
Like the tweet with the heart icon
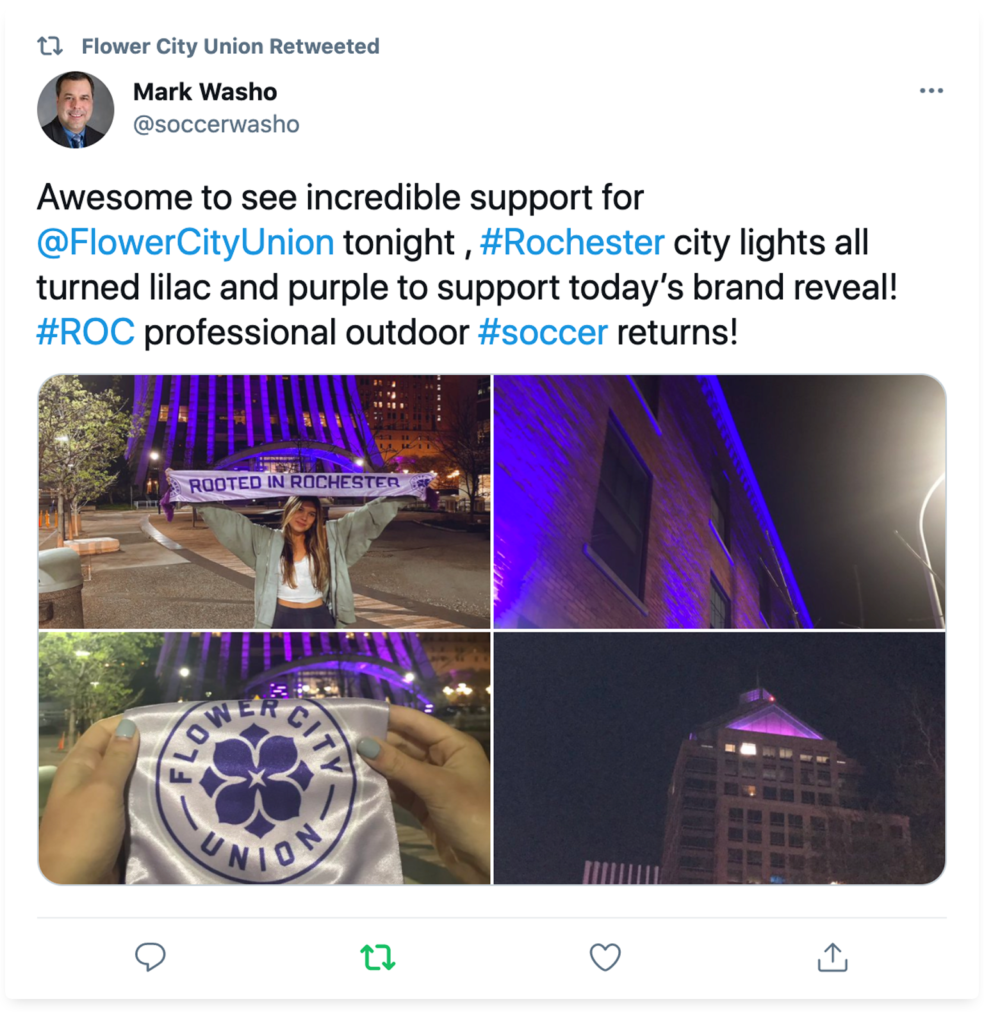[x=605, y=957]
